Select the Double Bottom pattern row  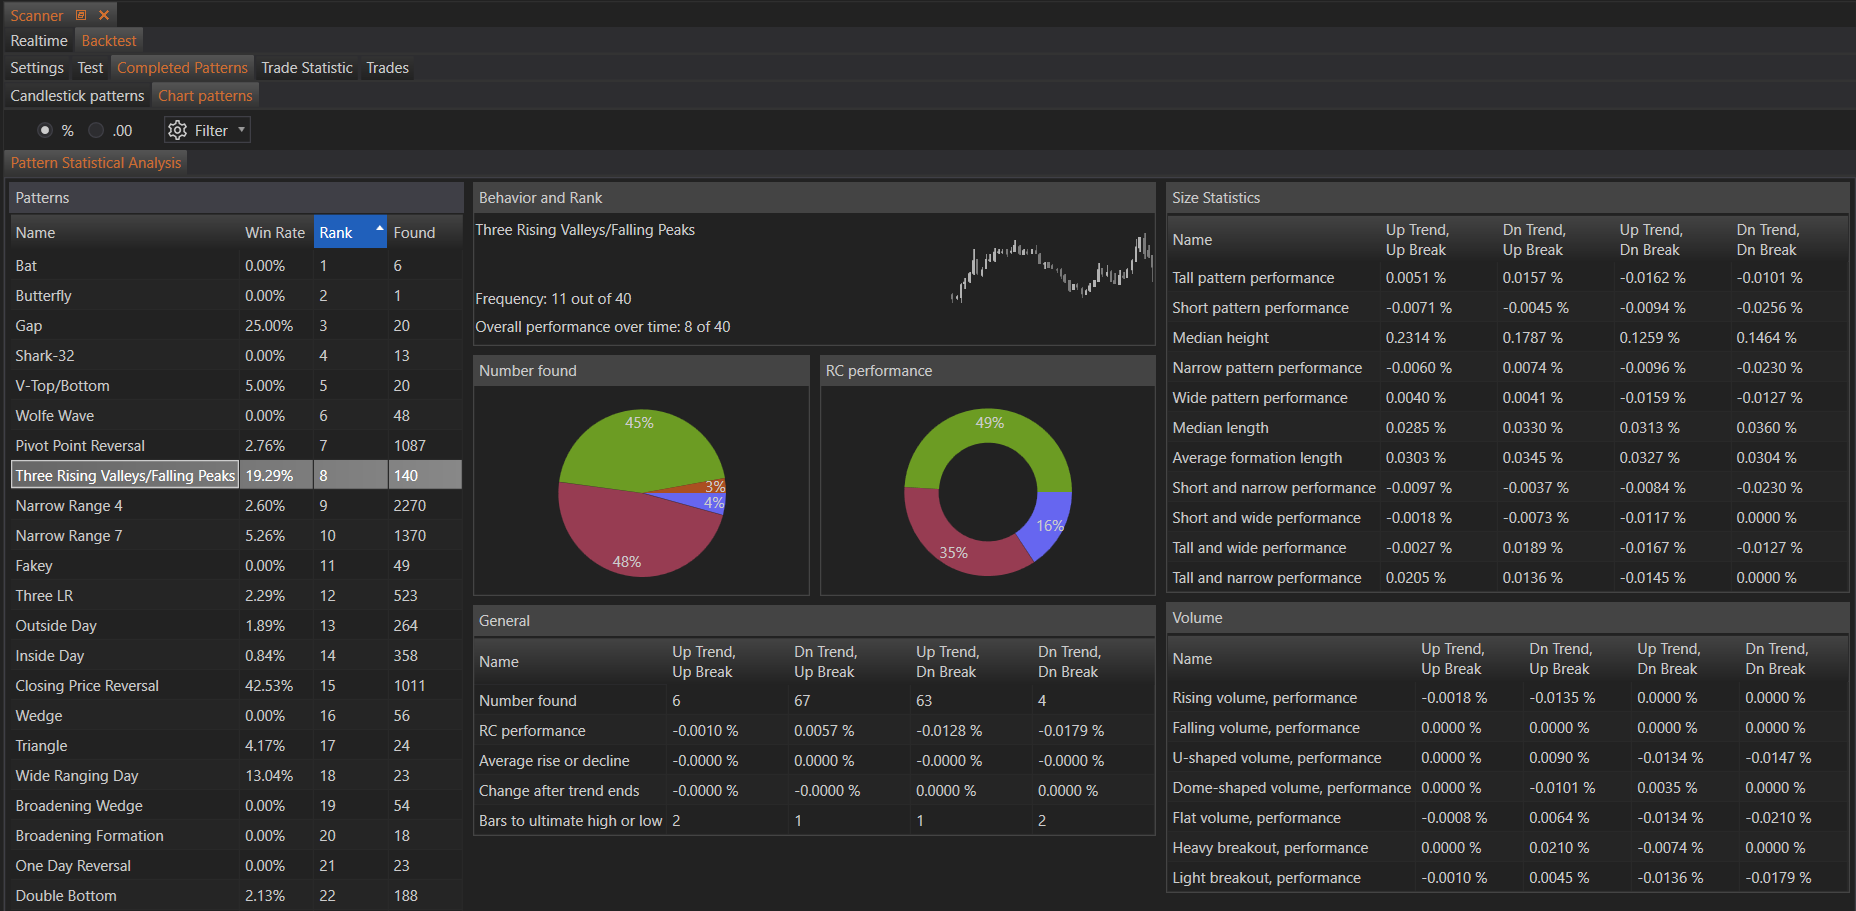click(x=66, y=896)
